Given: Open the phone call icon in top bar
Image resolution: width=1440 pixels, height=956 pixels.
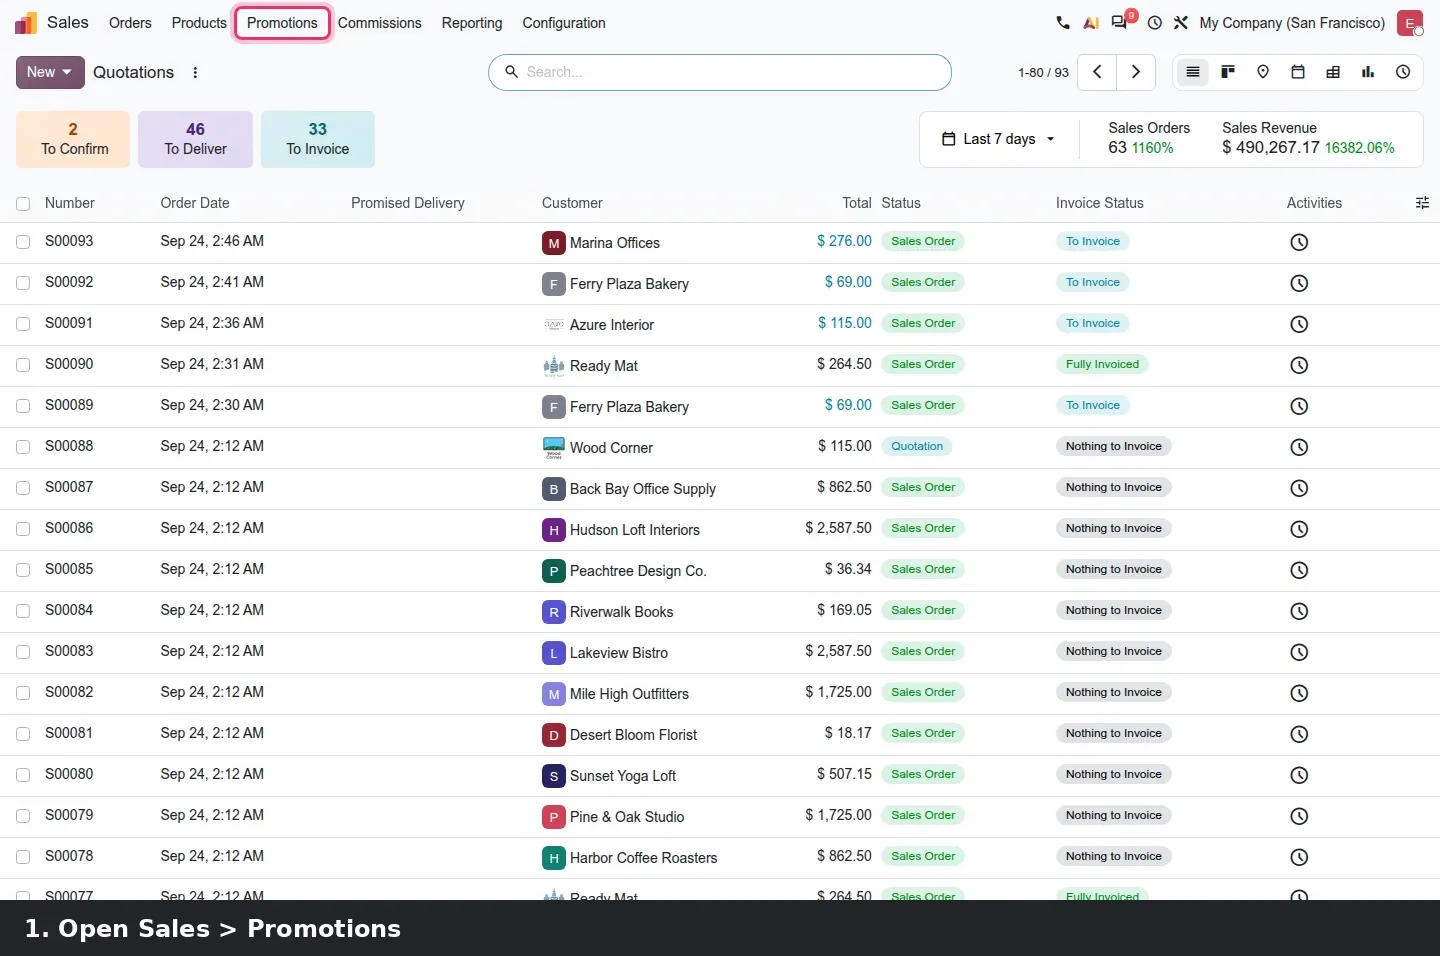Looking at the screenshot, I should coord(1063,23).
